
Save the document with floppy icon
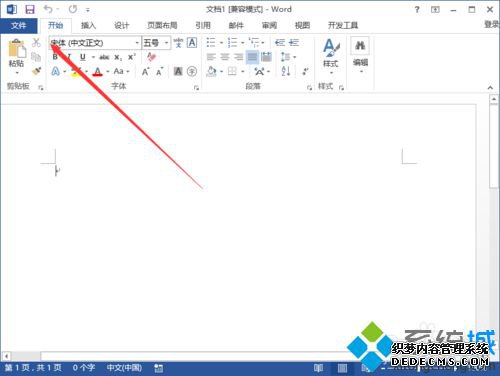point(30,9)
